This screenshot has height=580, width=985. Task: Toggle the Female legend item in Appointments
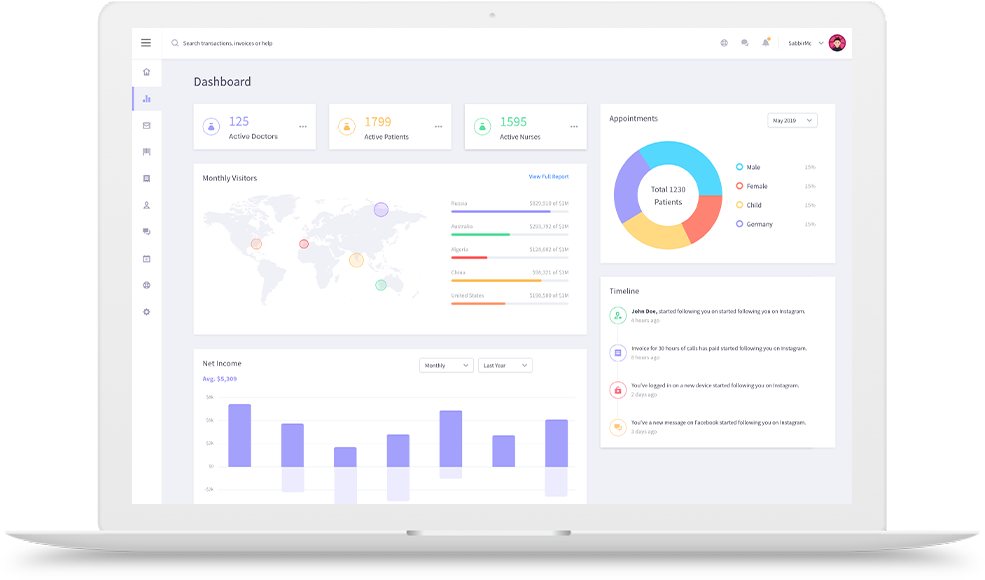pyautogui.click(x=756, y=186)
